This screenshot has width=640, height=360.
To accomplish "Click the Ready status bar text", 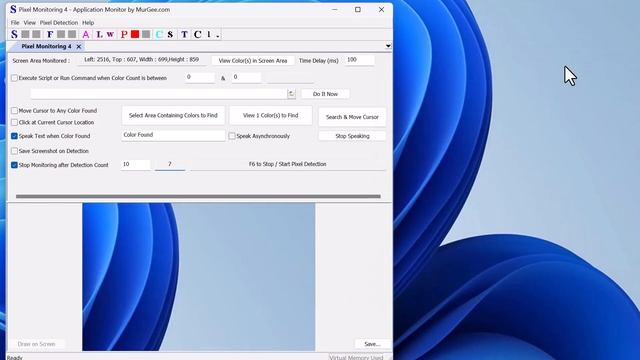I will click(15, 357).
